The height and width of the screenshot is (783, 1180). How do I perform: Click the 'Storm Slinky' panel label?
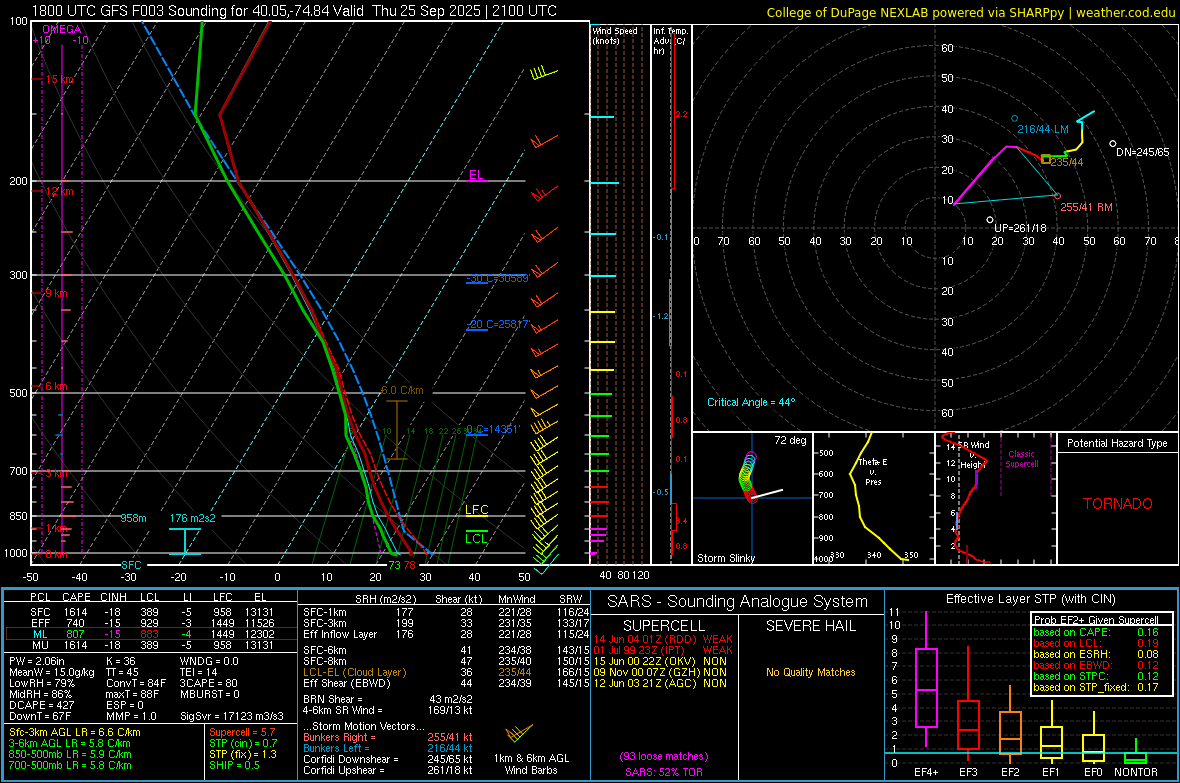tap(725, 558)
